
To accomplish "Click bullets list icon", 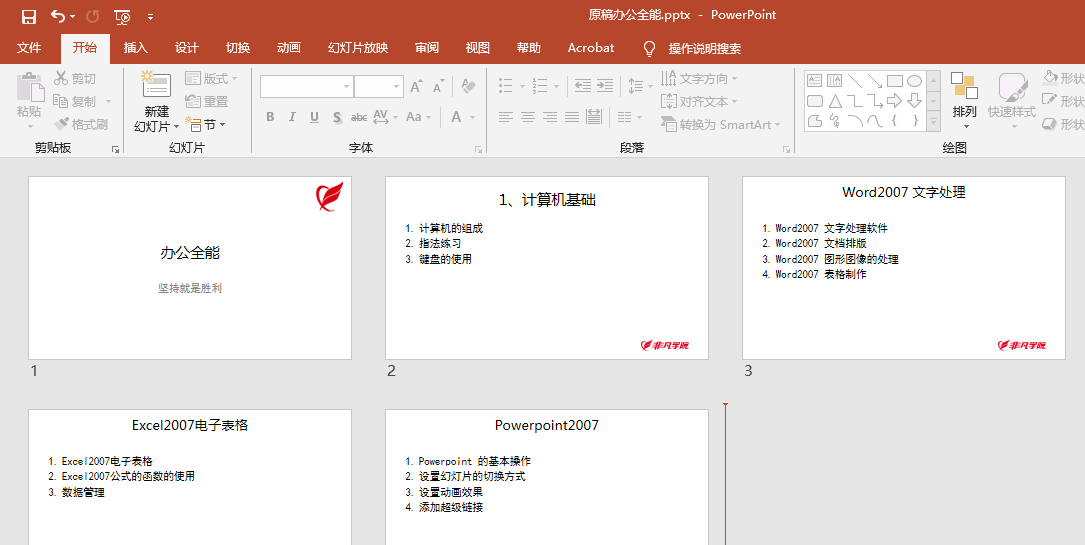I will 506,86.
